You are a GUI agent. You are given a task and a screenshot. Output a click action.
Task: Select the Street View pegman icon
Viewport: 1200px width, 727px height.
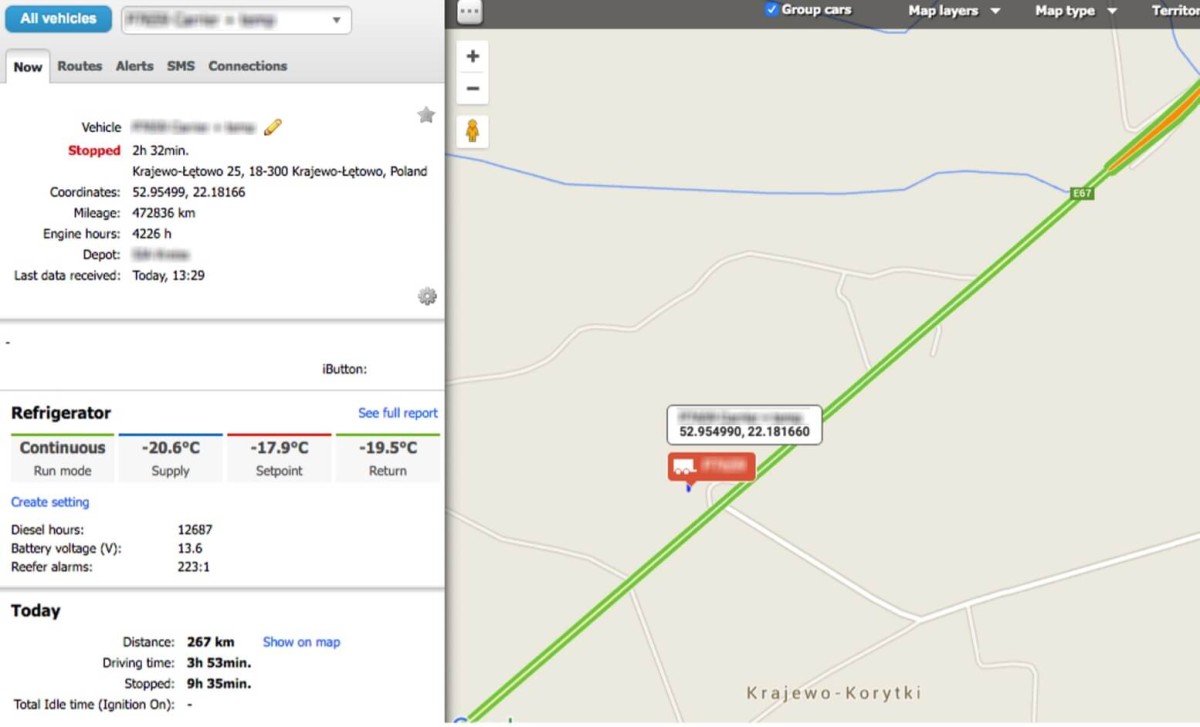(473, 130)
